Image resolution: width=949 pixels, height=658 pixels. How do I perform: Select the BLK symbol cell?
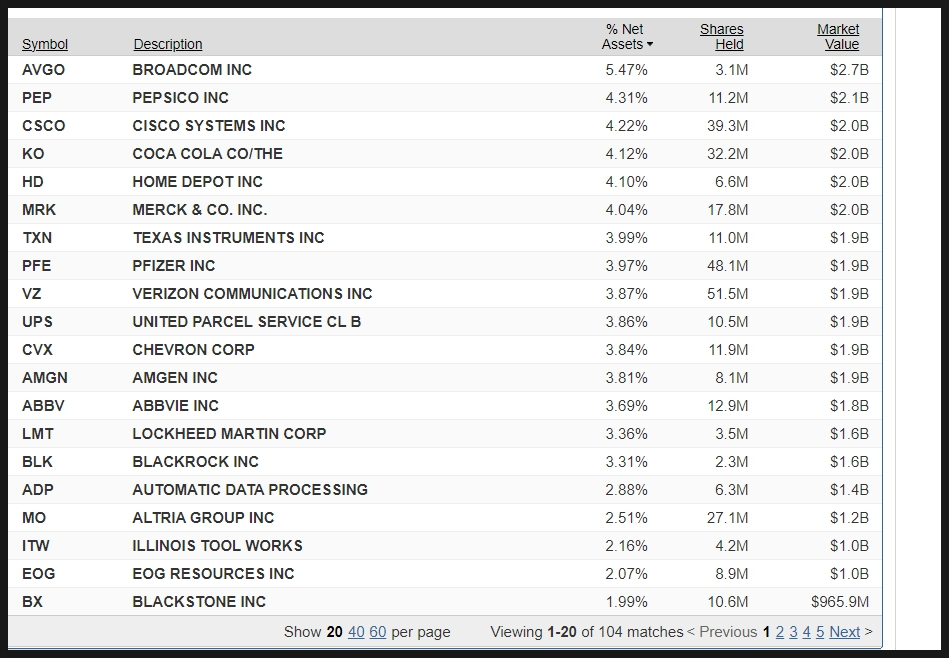pyautogui.click(x=38, y=462)
